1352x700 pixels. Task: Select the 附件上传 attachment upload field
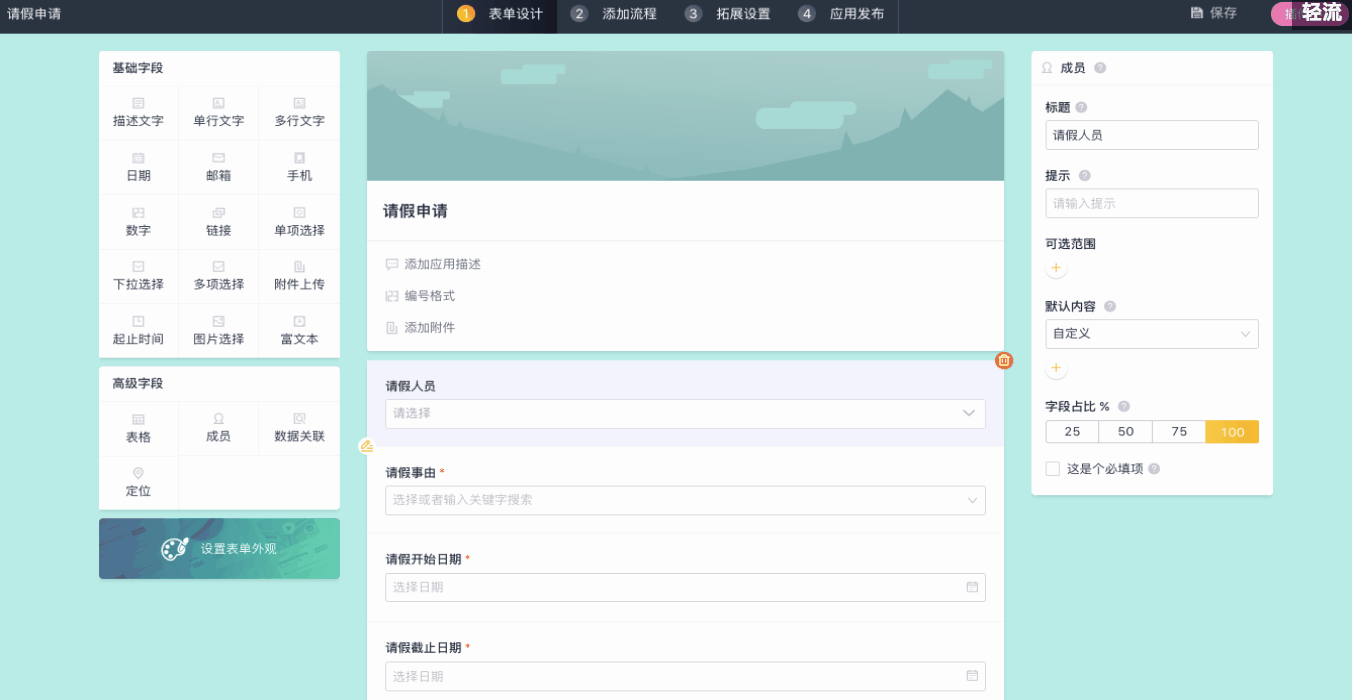(298, 276)
